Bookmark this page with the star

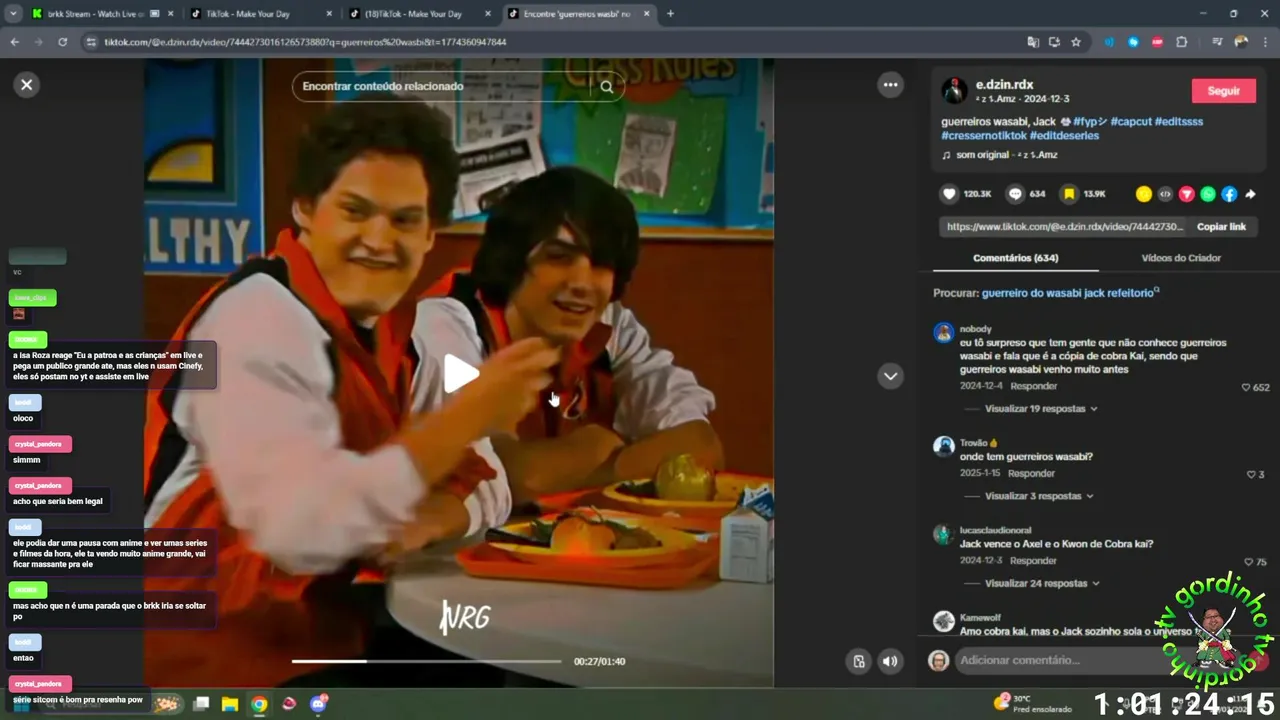pos(1076,42)
